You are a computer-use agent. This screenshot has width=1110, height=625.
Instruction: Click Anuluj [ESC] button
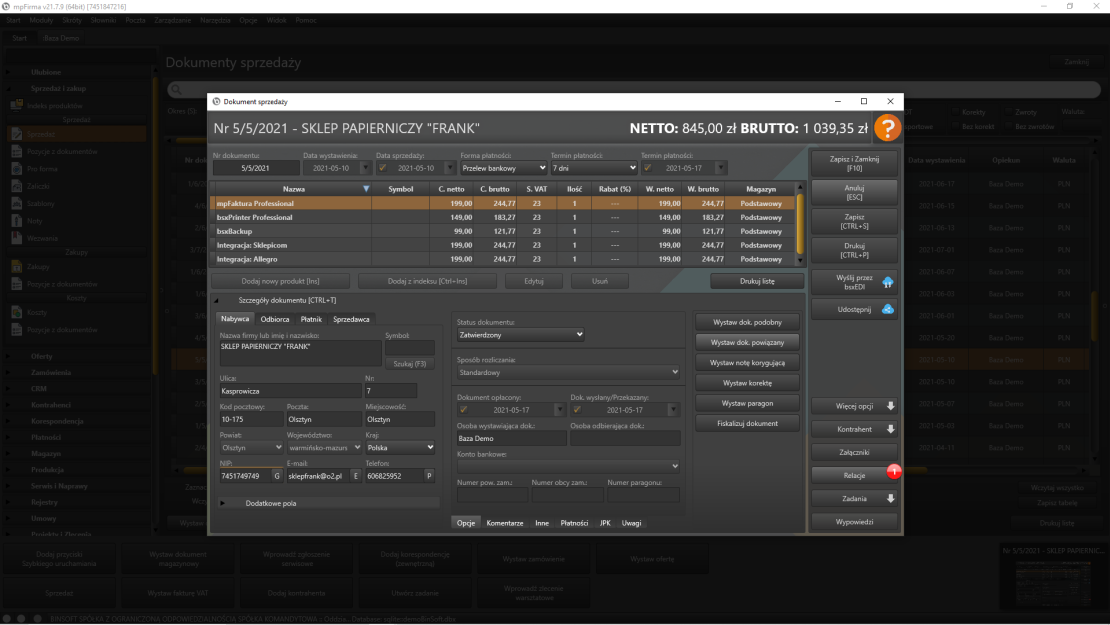[854, 193]
